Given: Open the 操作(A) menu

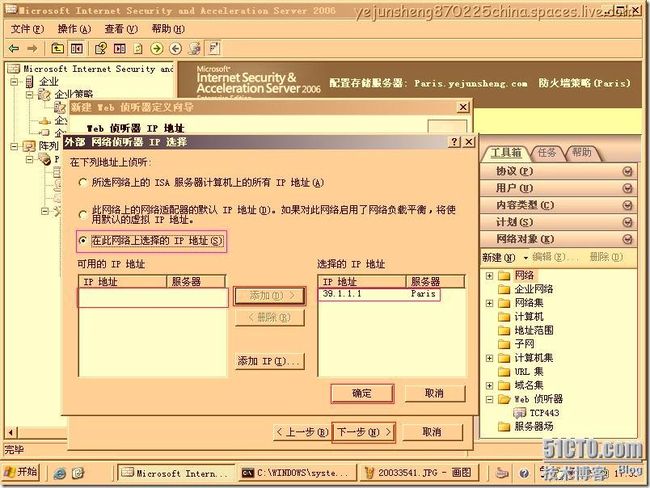Looking at the screenshot, I should pos(74,29).
